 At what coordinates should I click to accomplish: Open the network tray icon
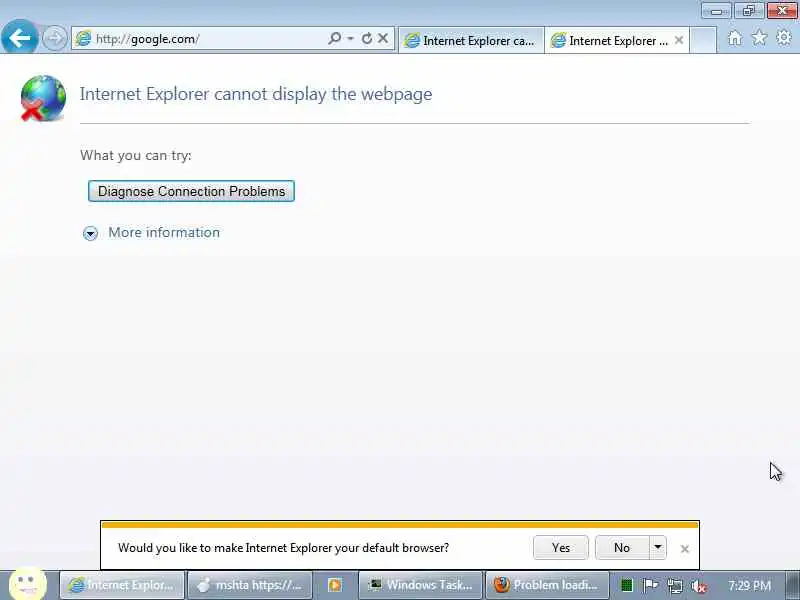tap(674, 586)
